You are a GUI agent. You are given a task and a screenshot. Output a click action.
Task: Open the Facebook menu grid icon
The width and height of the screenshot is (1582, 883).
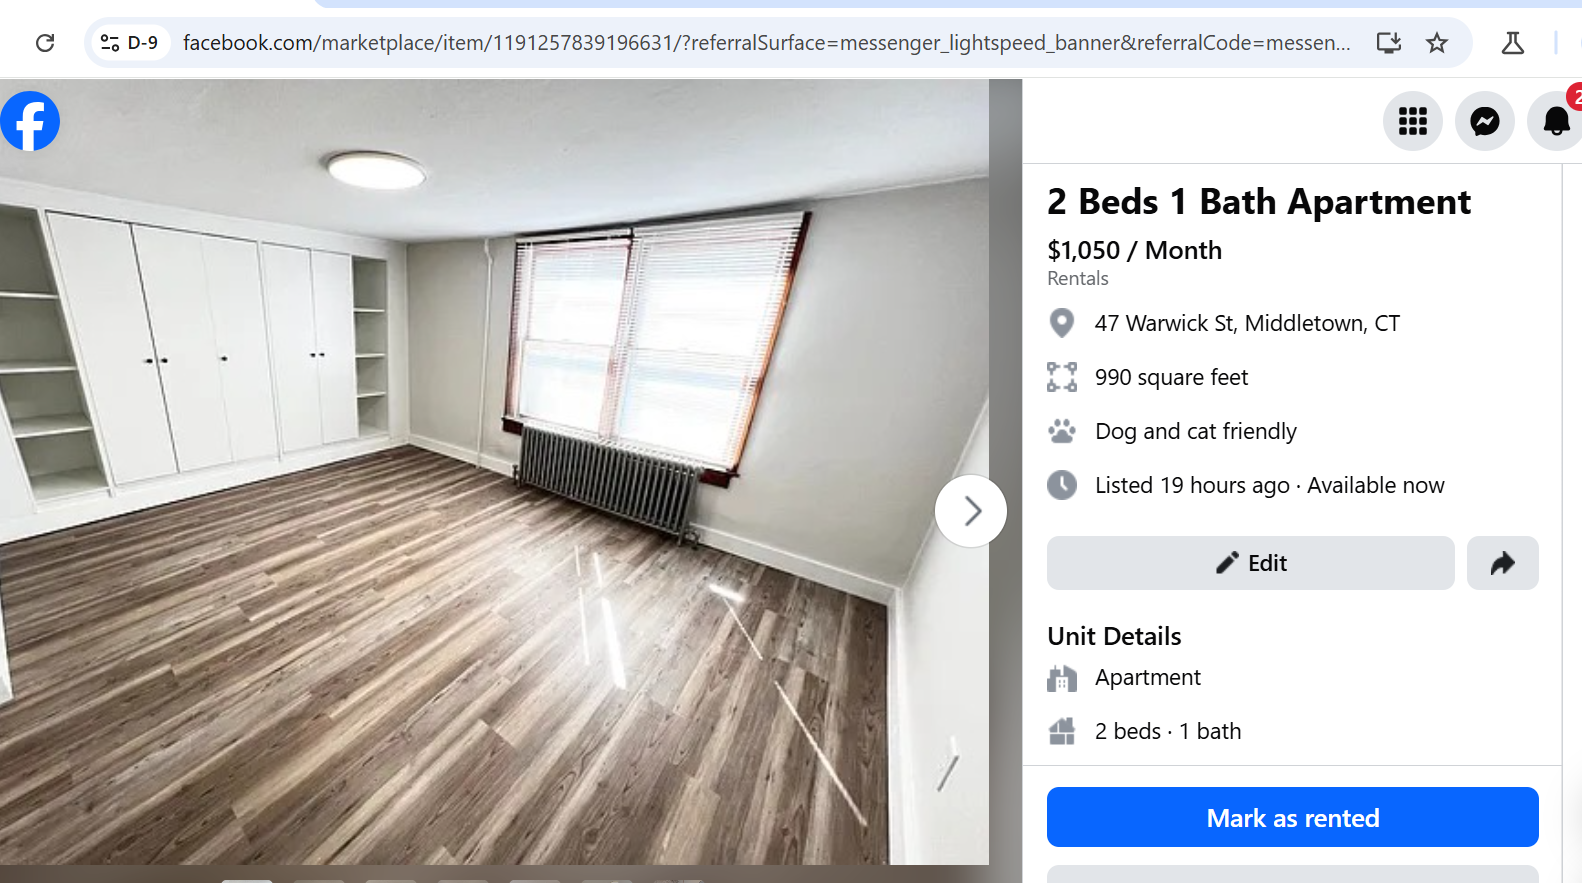pyautogui.click(x=1412, y=121)
